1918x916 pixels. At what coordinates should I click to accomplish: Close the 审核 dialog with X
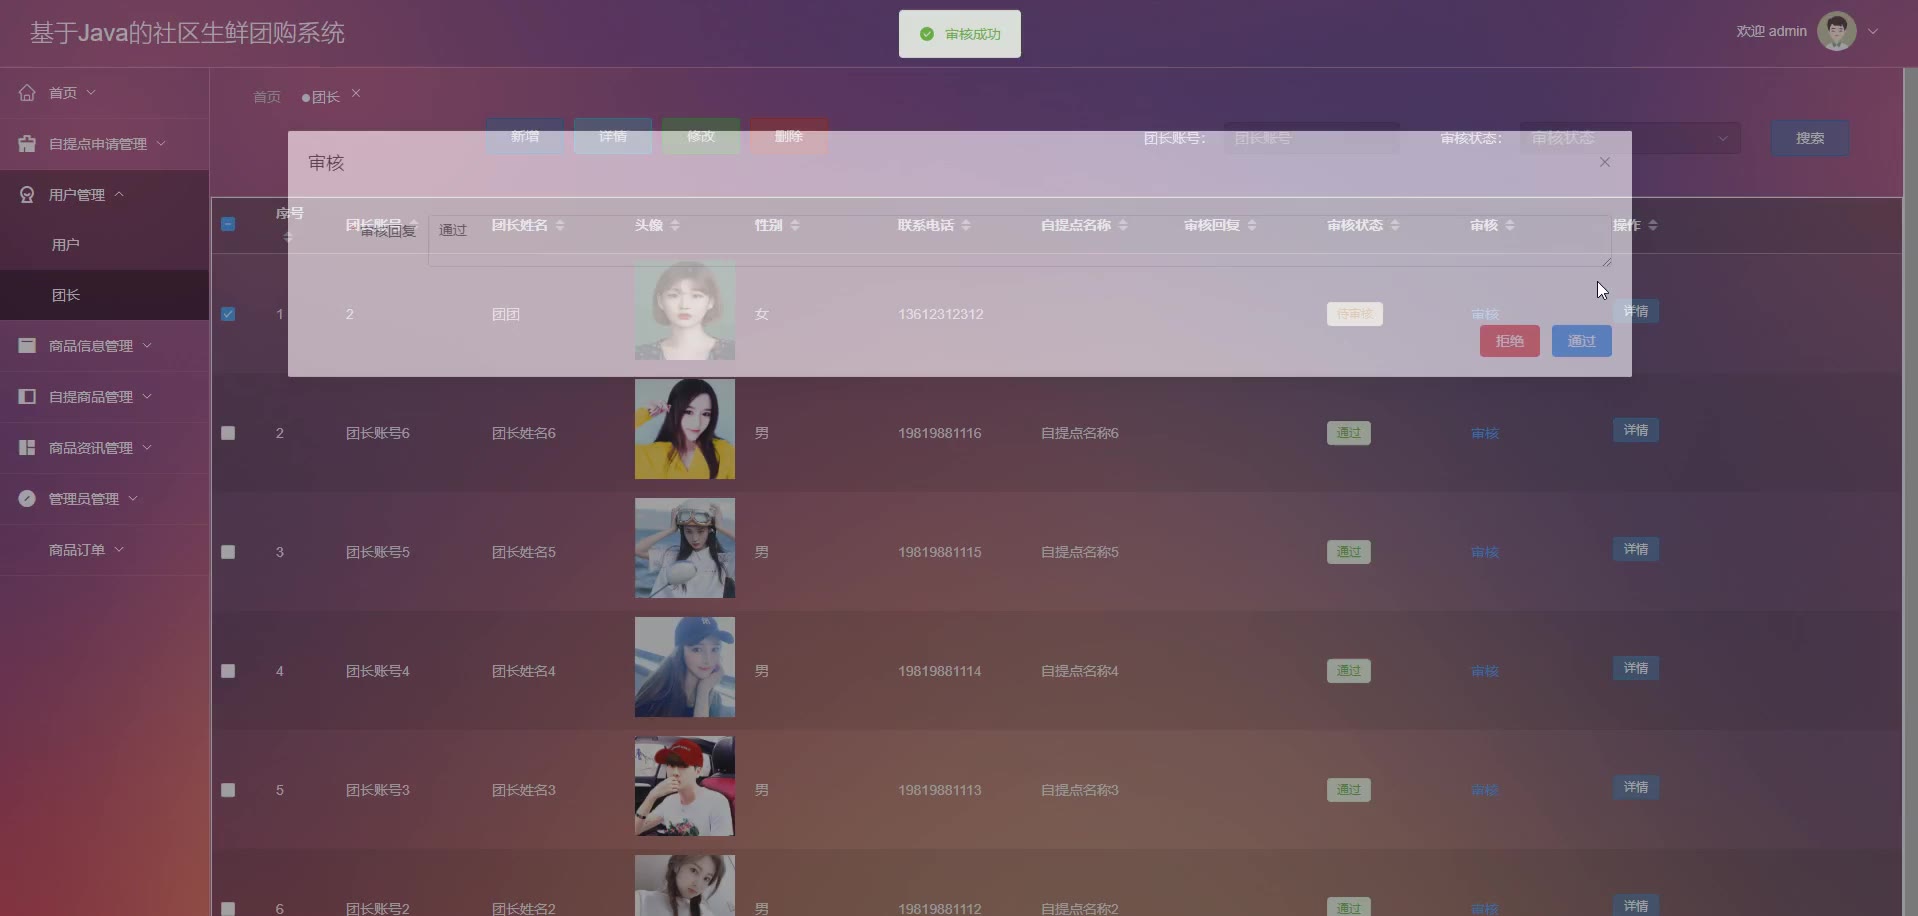click(1605, 162)
